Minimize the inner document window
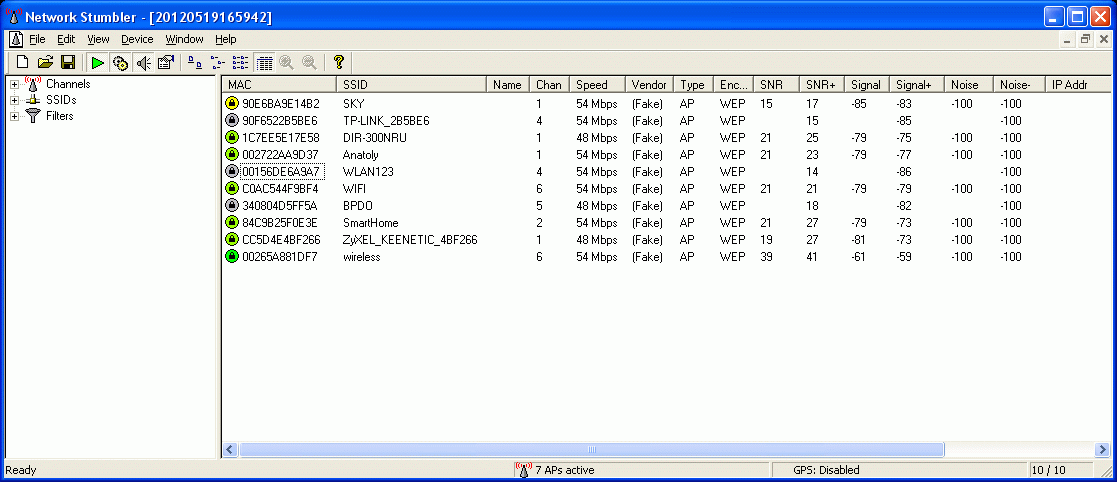Screen dimensions: 1117x482 1067,40
